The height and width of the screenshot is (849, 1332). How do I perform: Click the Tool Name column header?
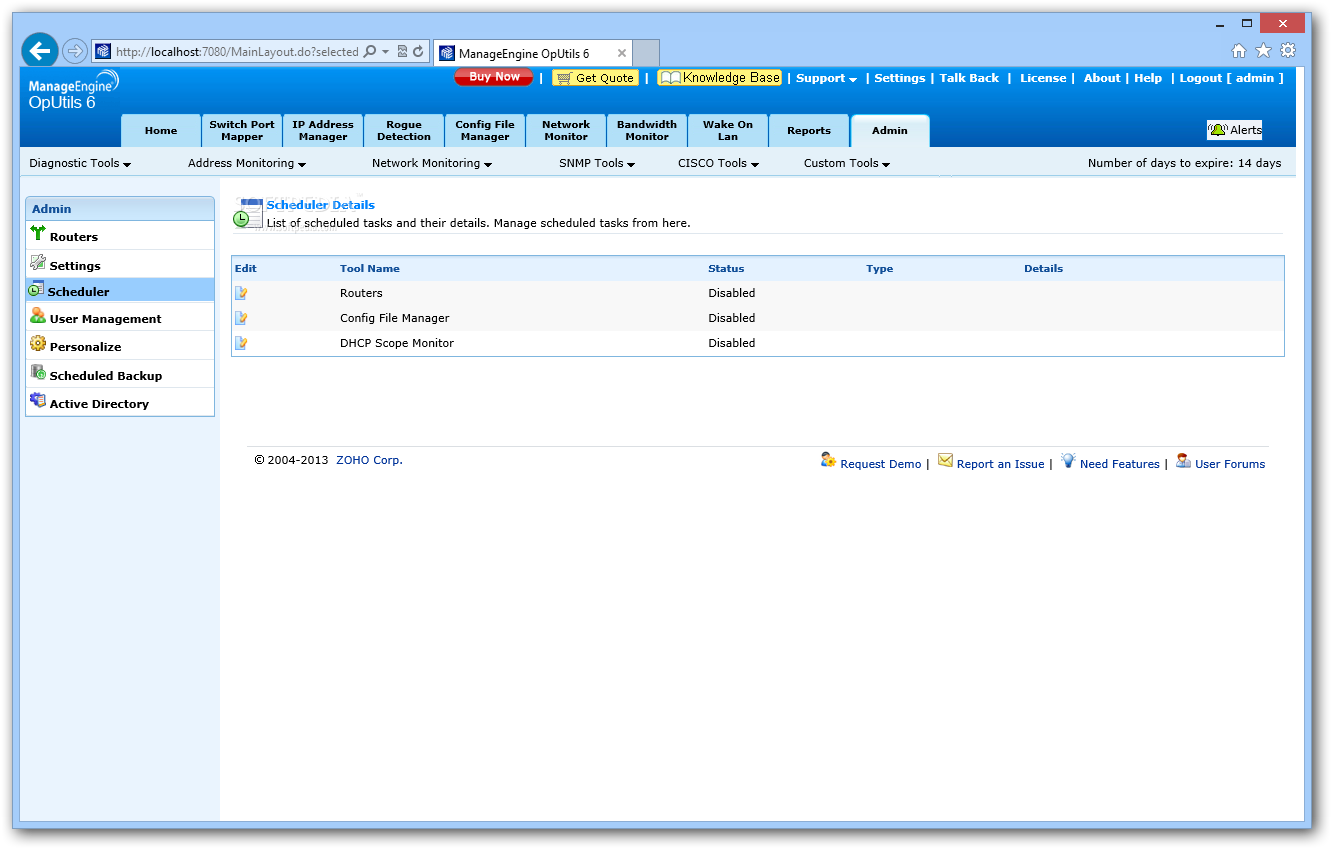pos(370,268)
